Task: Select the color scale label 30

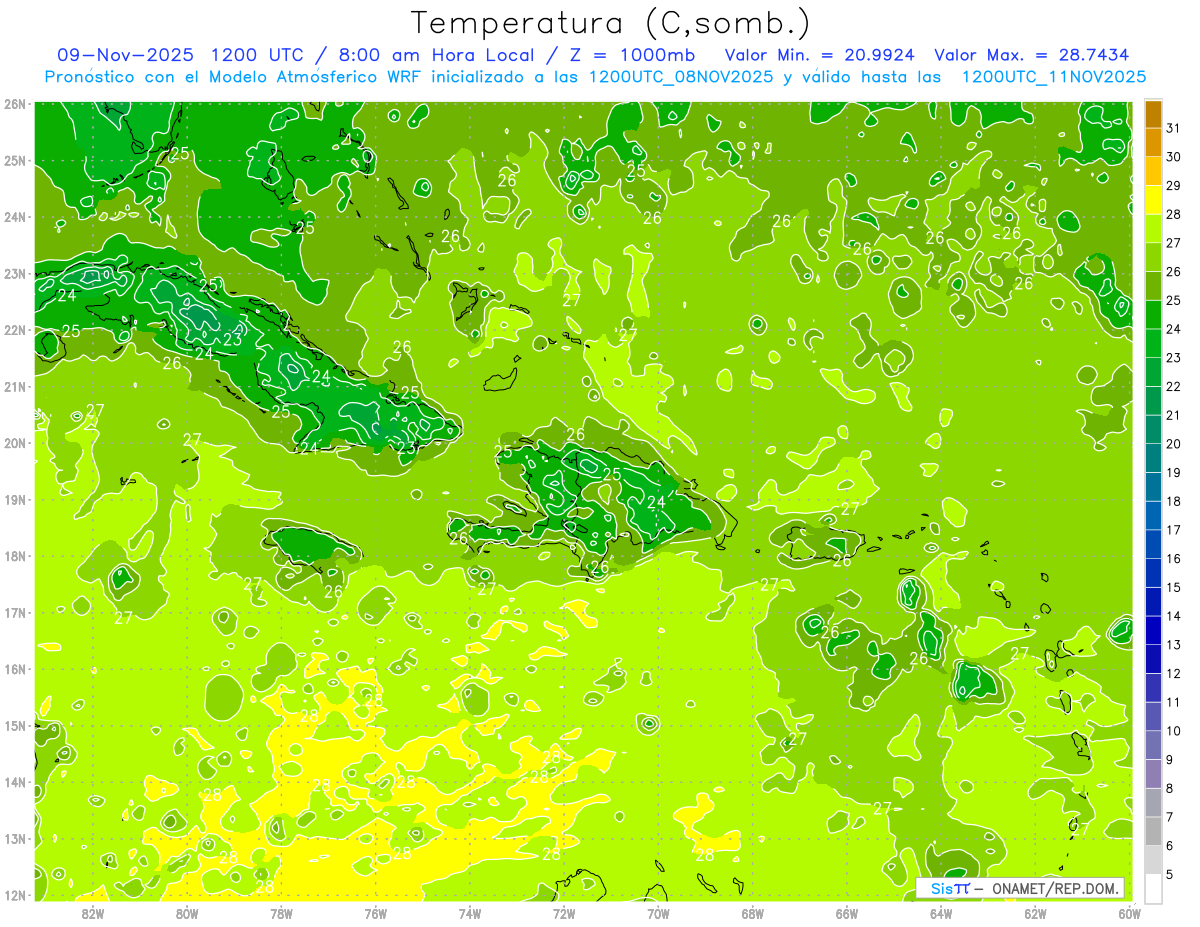Action: pos(1173,156)
